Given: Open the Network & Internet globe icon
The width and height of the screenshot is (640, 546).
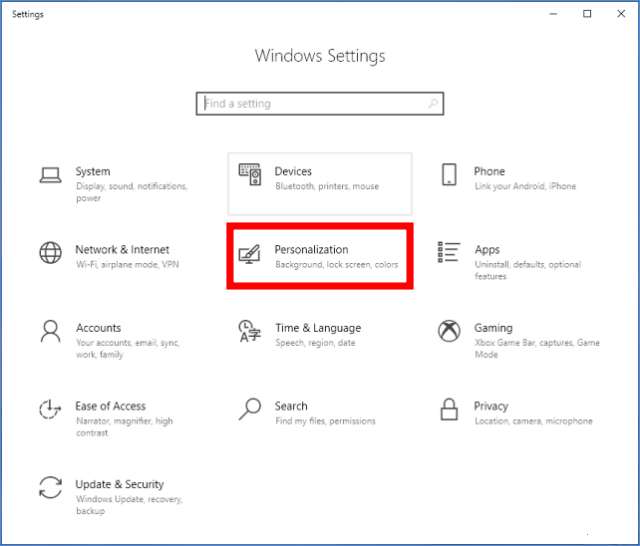Looking at the screenshot, I should 51,253.
